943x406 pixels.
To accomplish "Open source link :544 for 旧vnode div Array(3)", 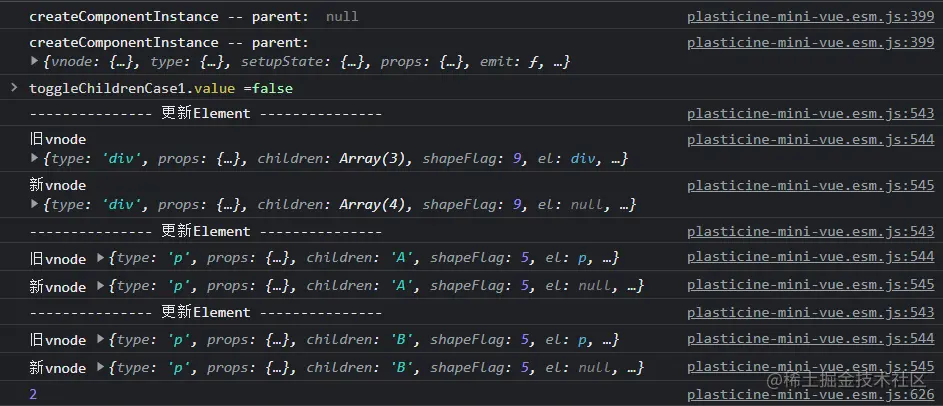I will pyautogui.click(x=811, y=140).
